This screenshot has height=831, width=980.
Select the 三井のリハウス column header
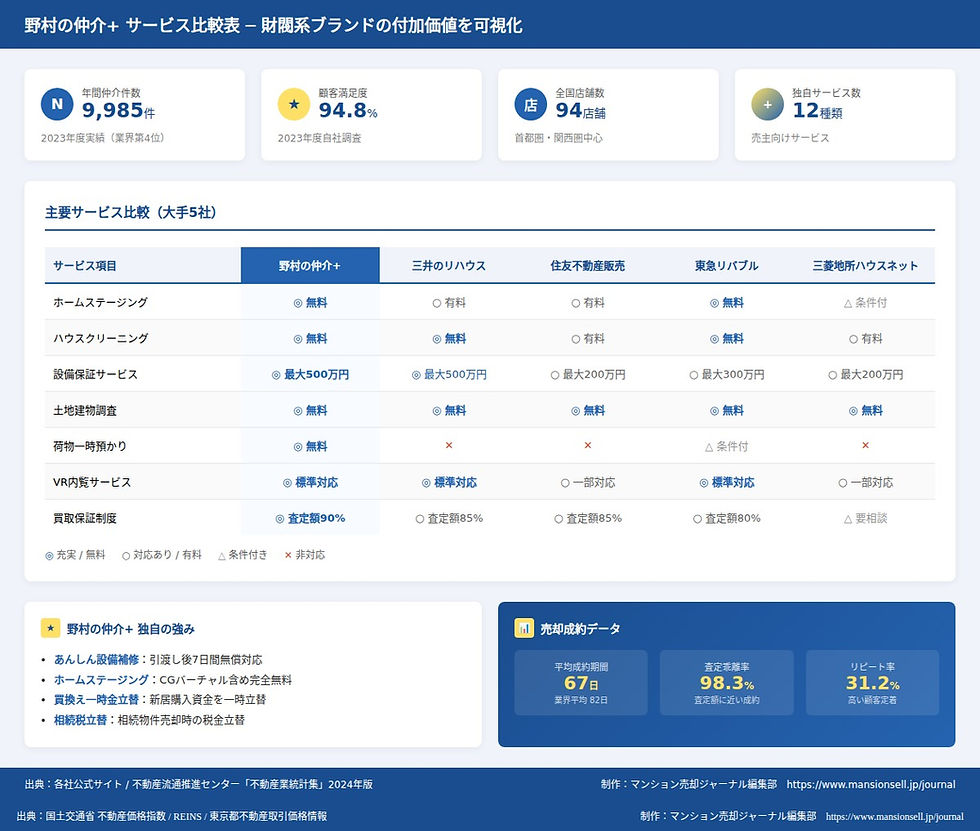pos(449,266)
